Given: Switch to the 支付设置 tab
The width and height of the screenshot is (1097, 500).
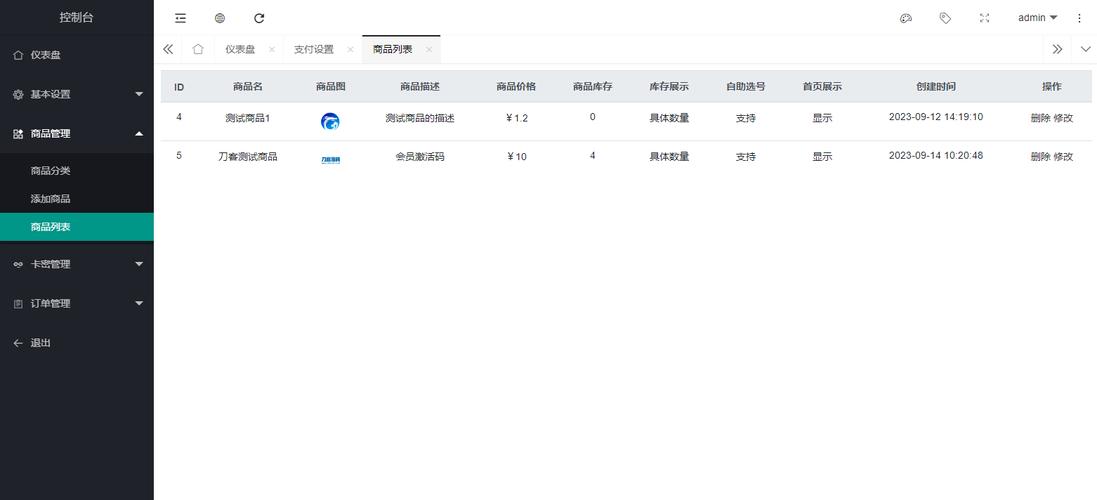Looking at the screenshot, I should coord(314,50).
